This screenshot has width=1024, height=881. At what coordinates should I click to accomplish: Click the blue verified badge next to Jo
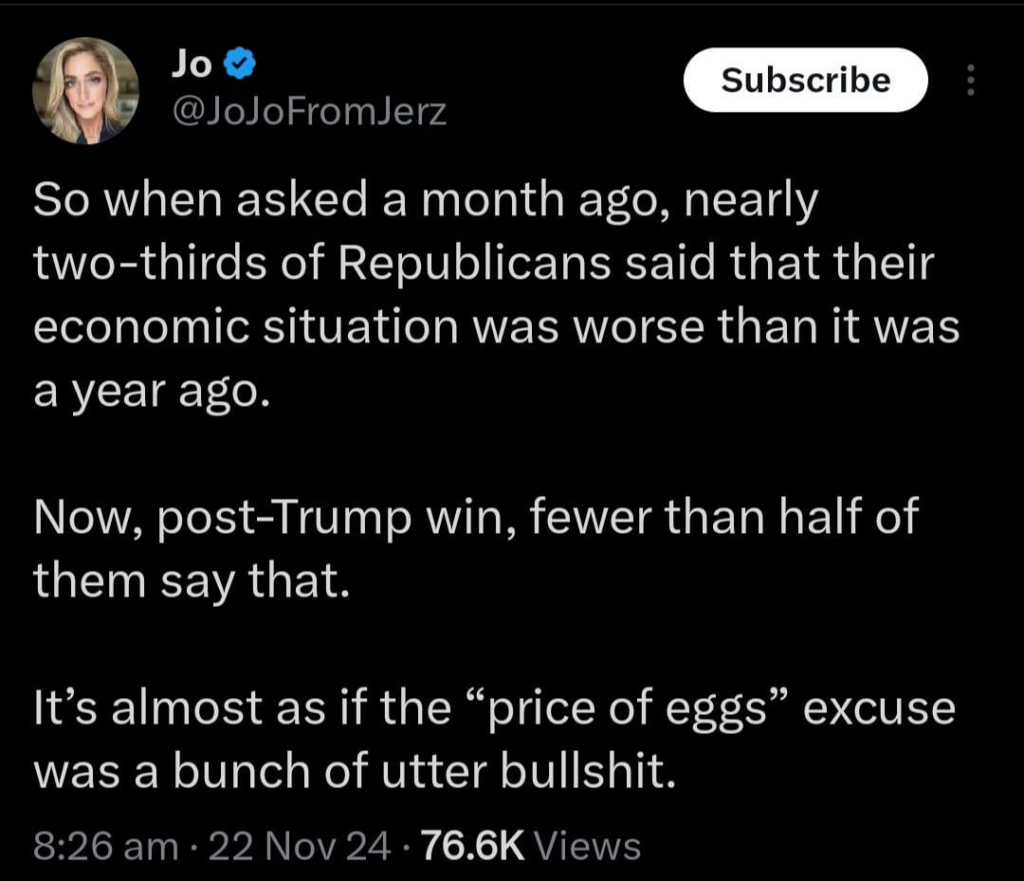coord(237,67)
